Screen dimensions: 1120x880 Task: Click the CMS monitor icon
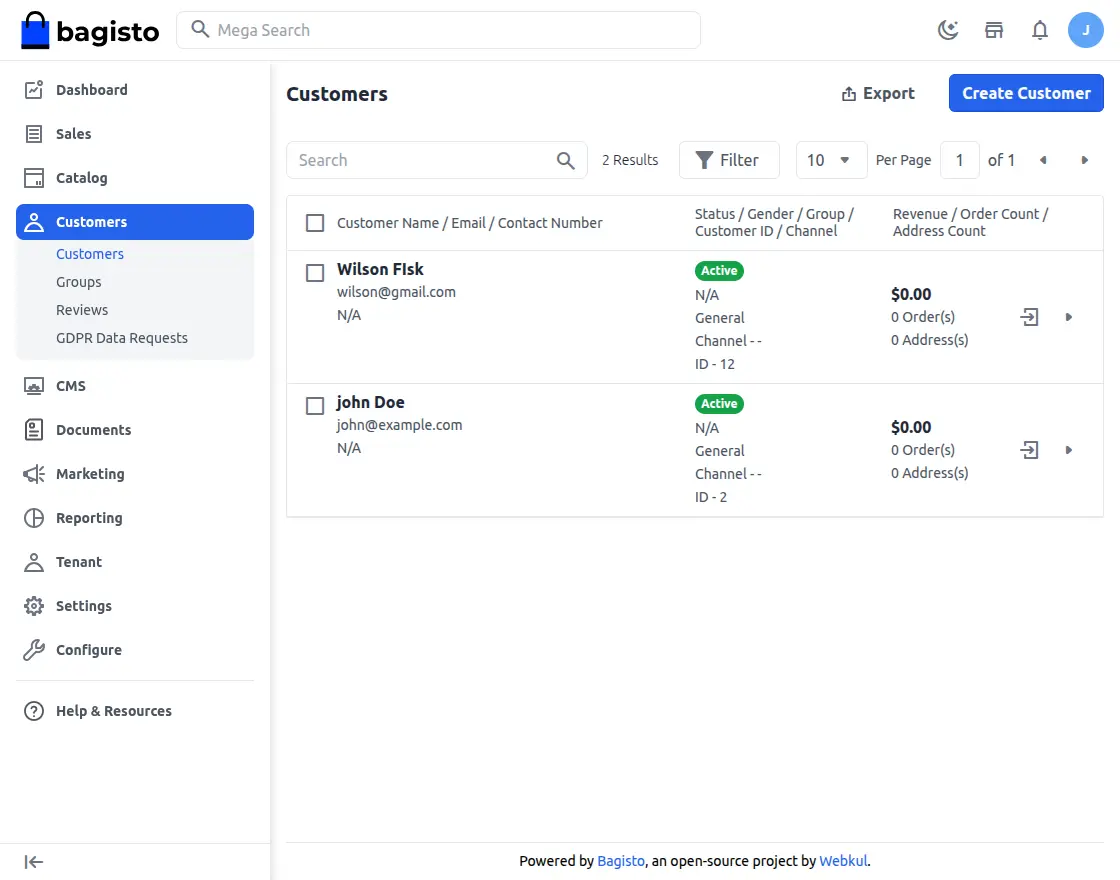[x=34, y=386]
